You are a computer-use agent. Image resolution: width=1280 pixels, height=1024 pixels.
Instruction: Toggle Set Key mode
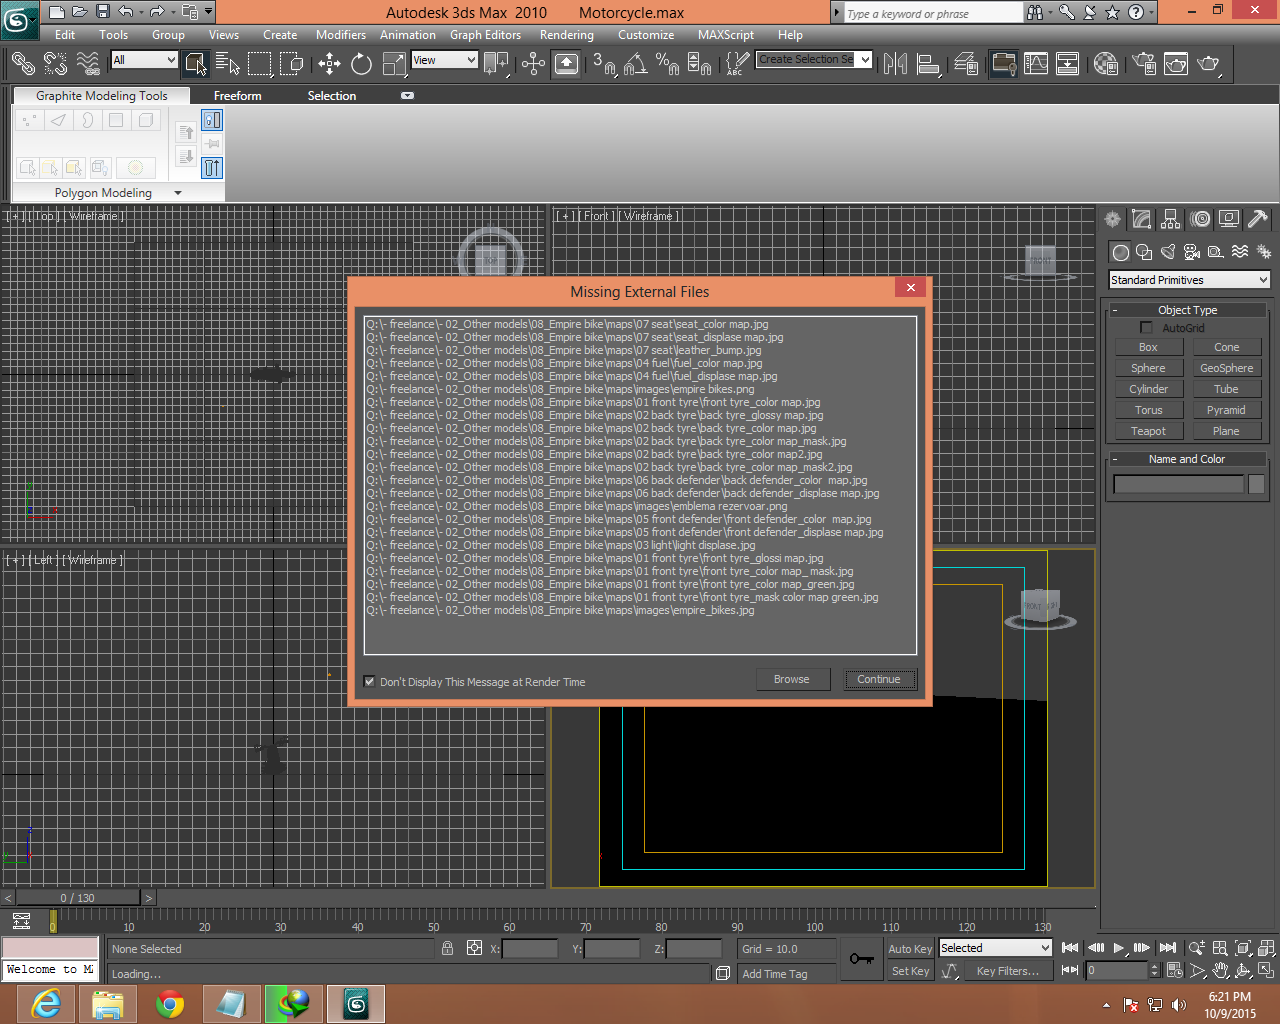pyautogui.click(x=910, y=971)
